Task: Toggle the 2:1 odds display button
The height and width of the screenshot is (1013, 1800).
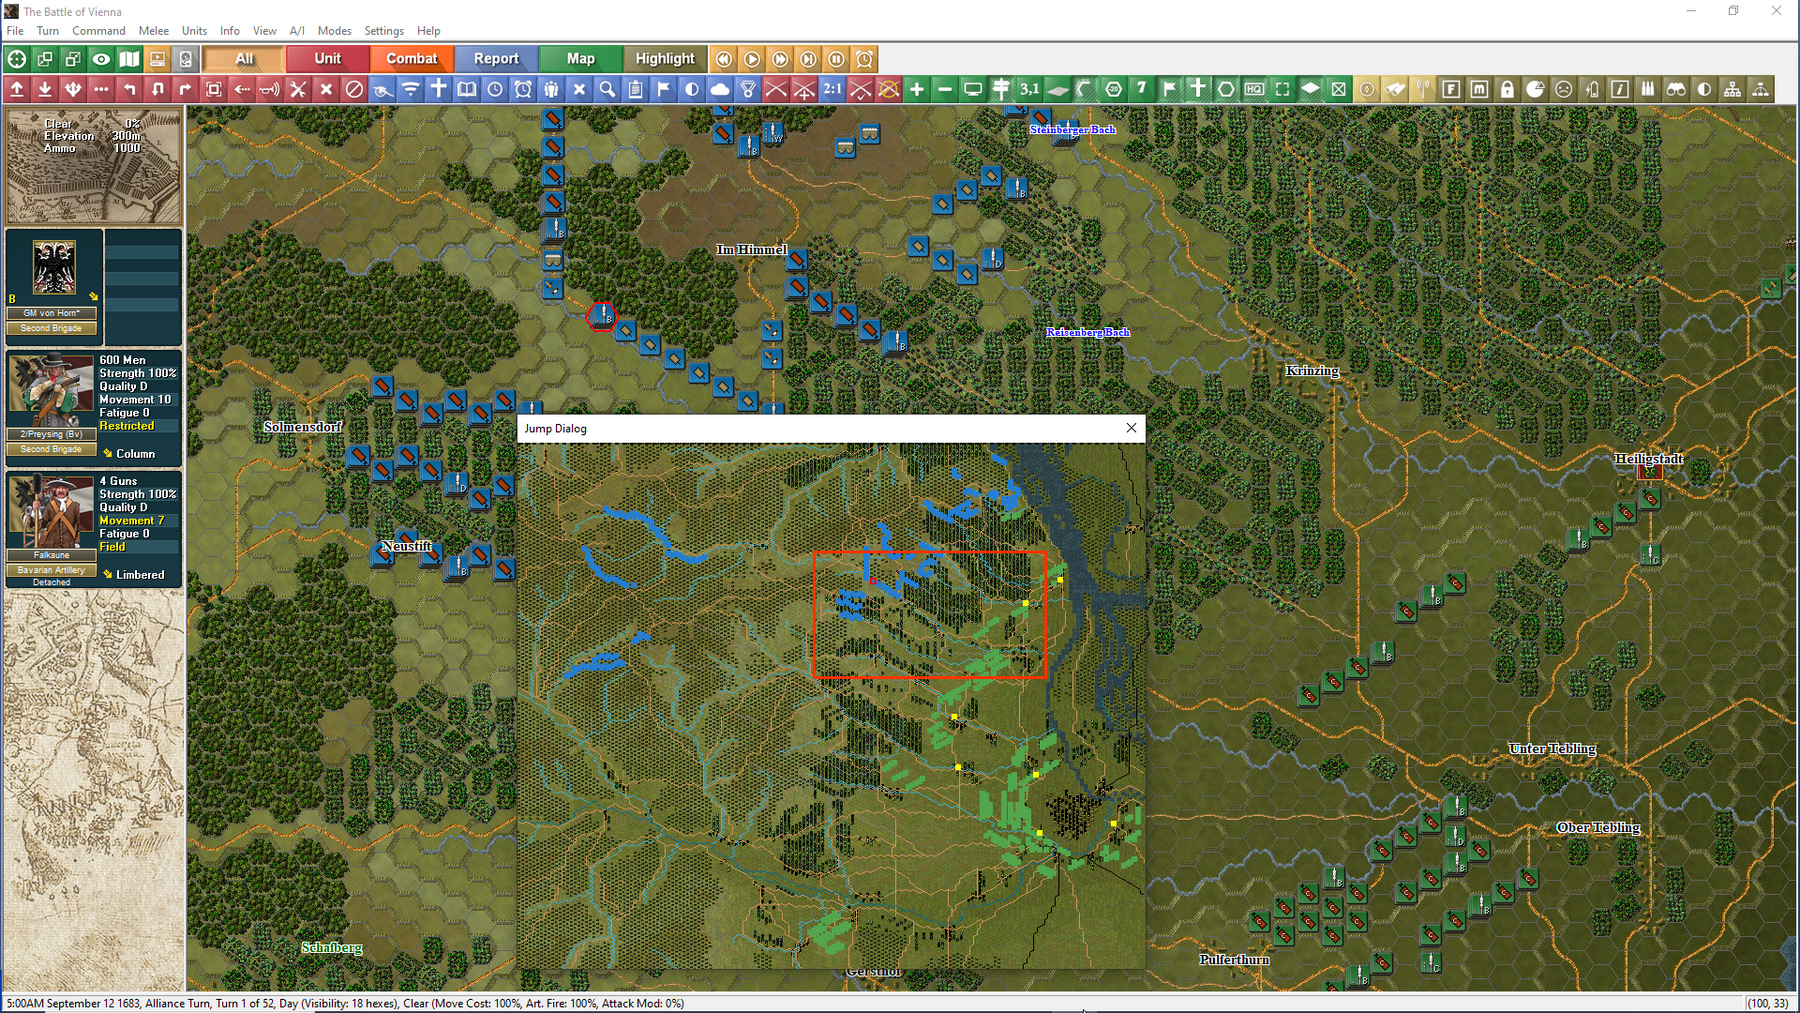Action: [832, 89]
